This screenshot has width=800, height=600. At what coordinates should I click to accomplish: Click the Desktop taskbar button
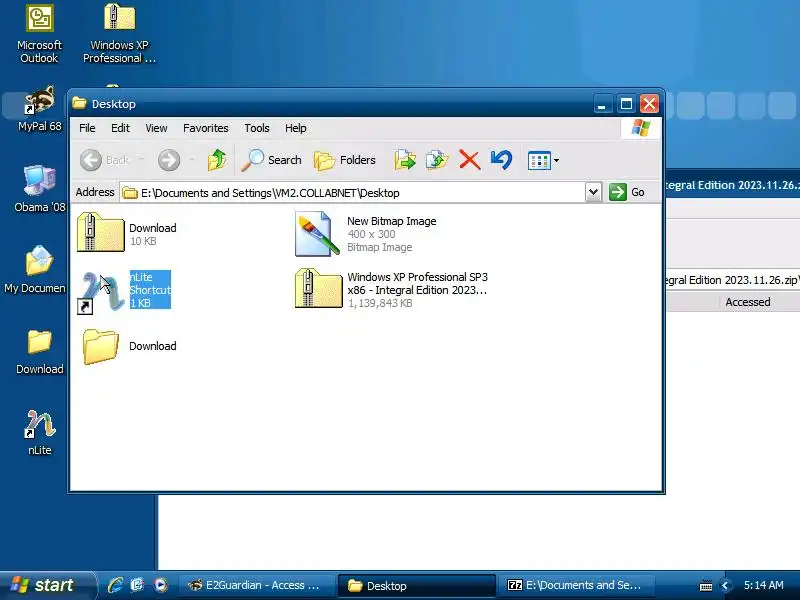[416, 586]
